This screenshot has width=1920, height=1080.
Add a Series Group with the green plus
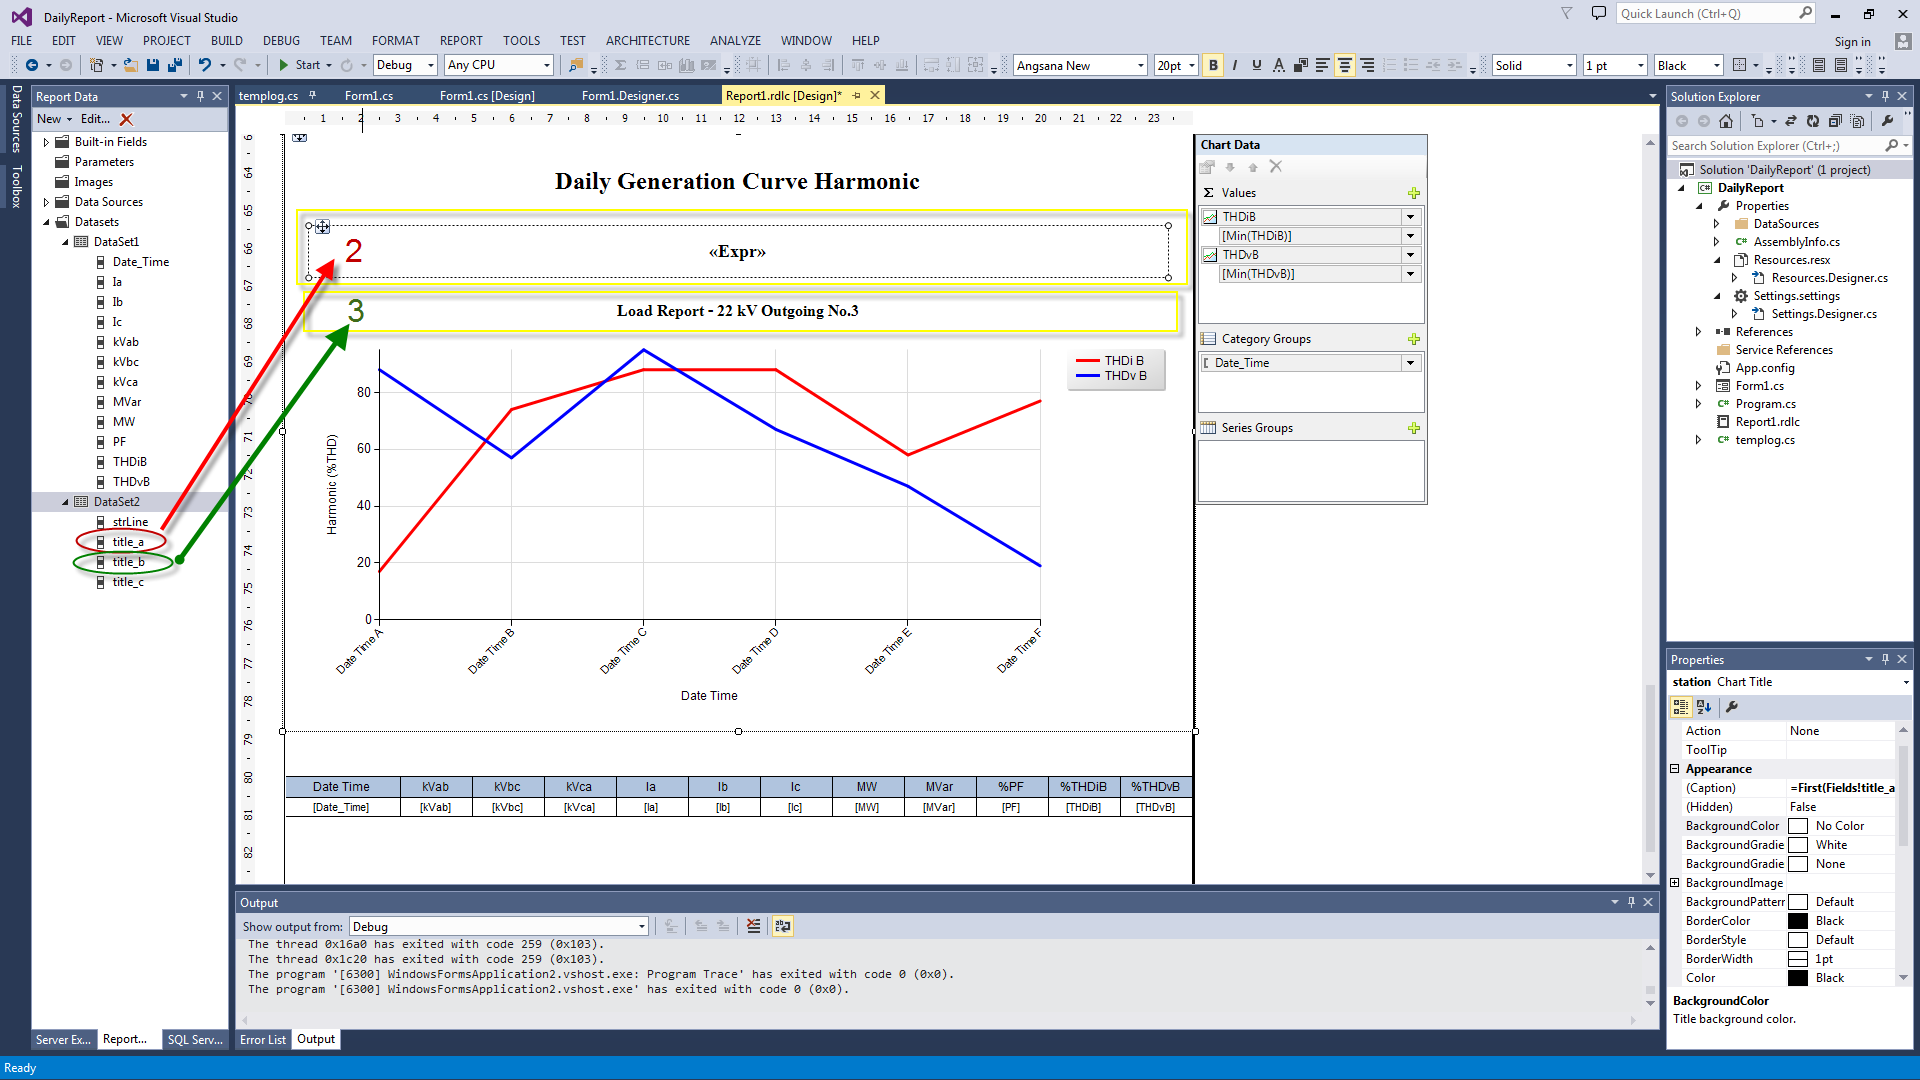1413,428
